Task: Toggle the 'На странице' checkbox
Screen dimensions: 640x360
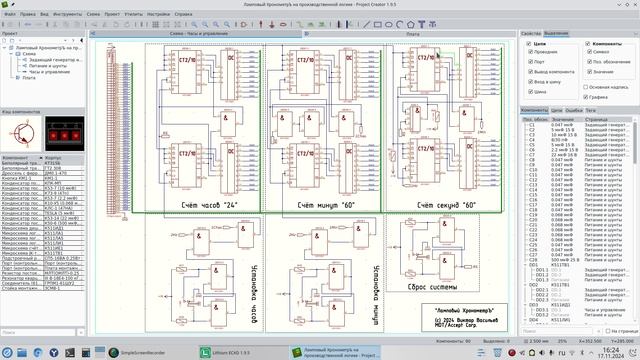Action: [608, 331]
